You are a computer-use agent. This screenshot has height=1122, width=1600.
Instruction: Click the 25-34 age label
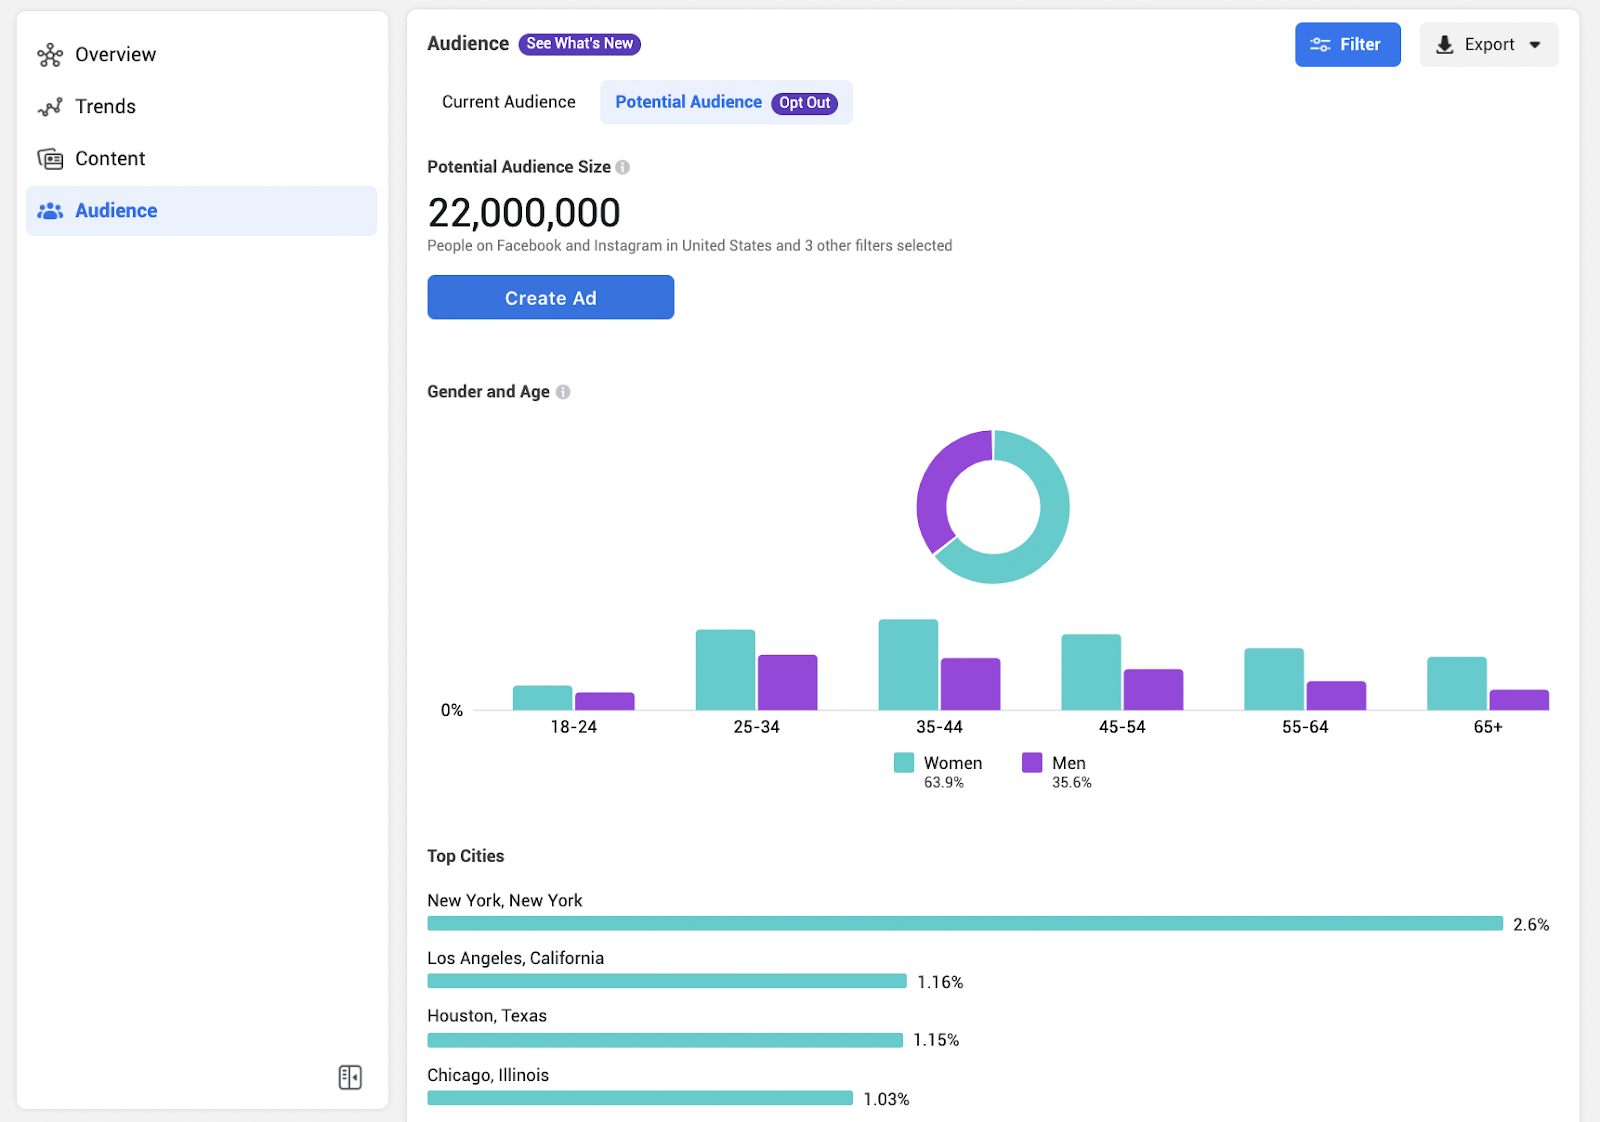point(756,727)
